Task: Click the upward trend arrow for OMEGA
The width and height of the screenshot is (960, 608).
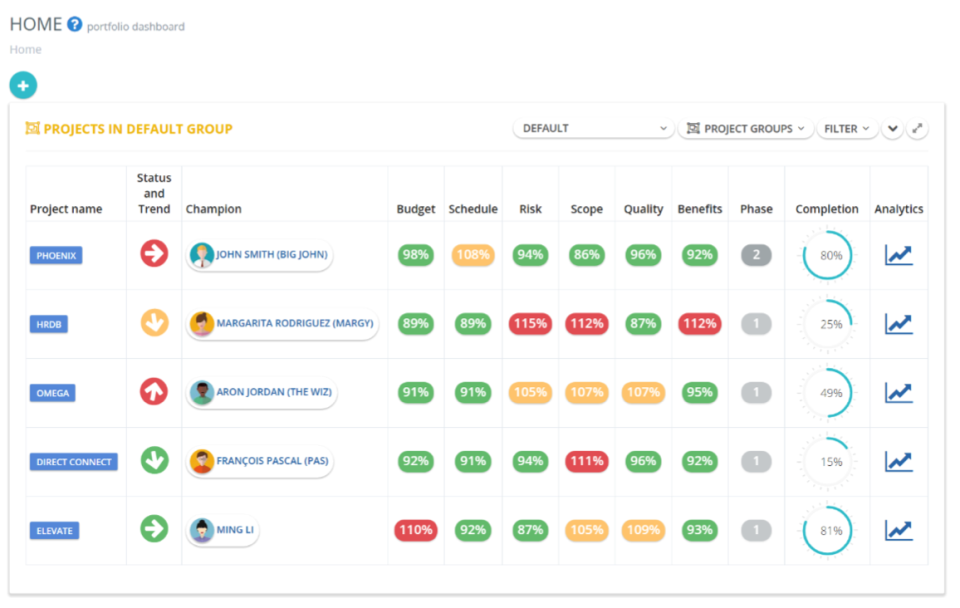Action: [x=153, y=392]
